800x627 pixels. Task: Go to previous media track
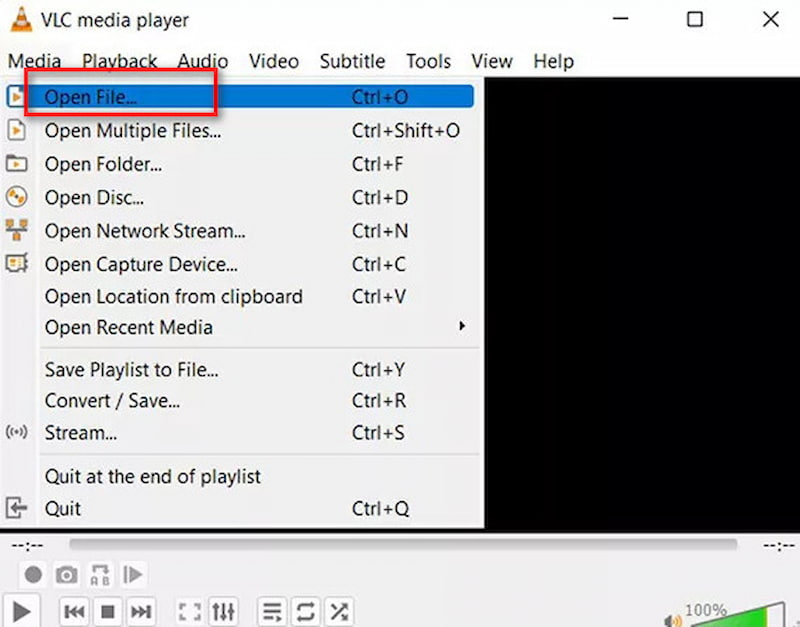click(75, 611)
